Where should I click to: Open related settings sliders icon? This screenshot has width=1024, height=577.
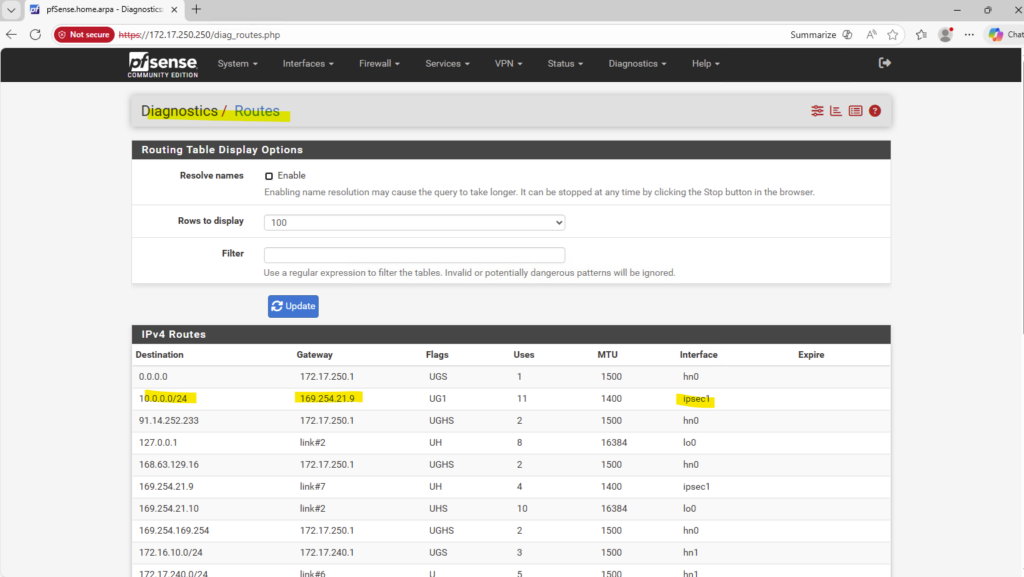pos(817,111)
